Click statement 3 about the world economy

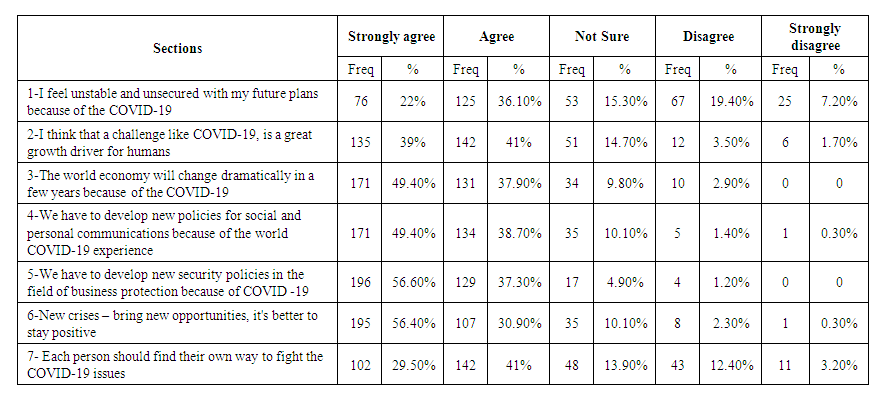170,184
